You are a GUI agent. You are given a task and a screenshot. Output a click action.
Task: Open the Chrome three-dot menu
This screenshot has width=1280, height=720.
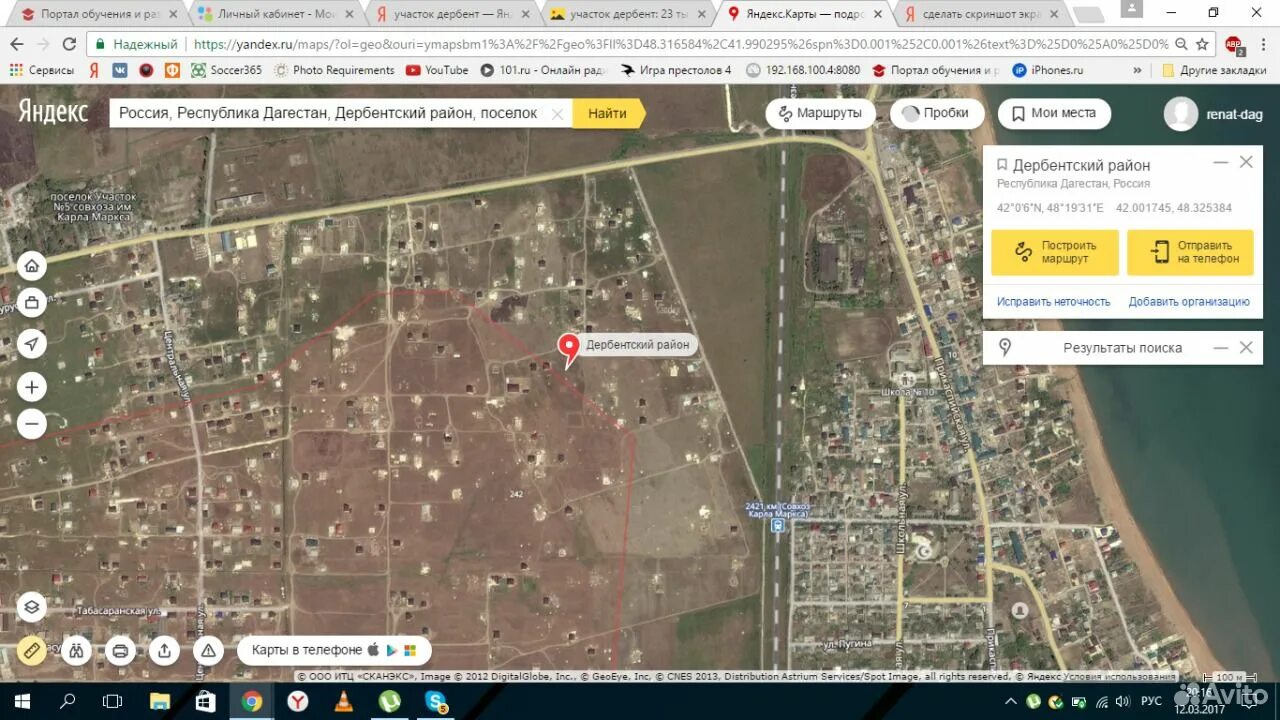point(1262,45)
